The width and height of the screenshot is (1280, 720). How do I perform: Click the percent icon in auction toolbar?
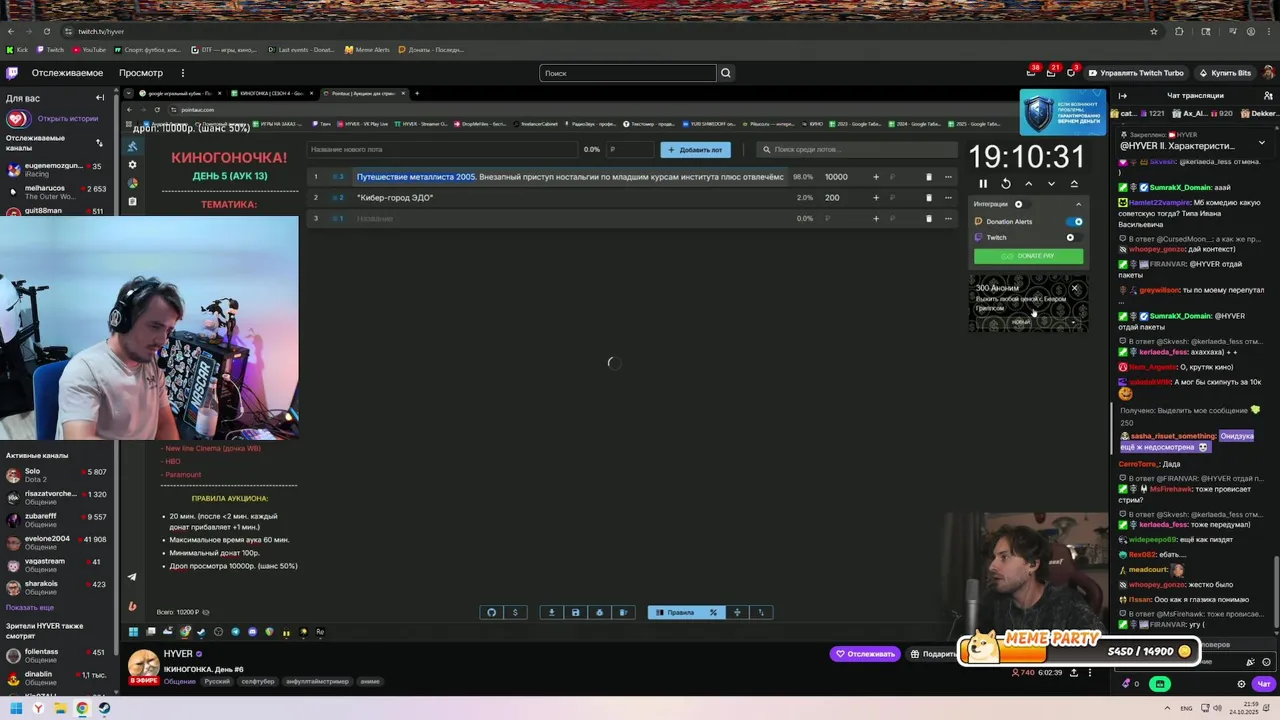point(713,613)
